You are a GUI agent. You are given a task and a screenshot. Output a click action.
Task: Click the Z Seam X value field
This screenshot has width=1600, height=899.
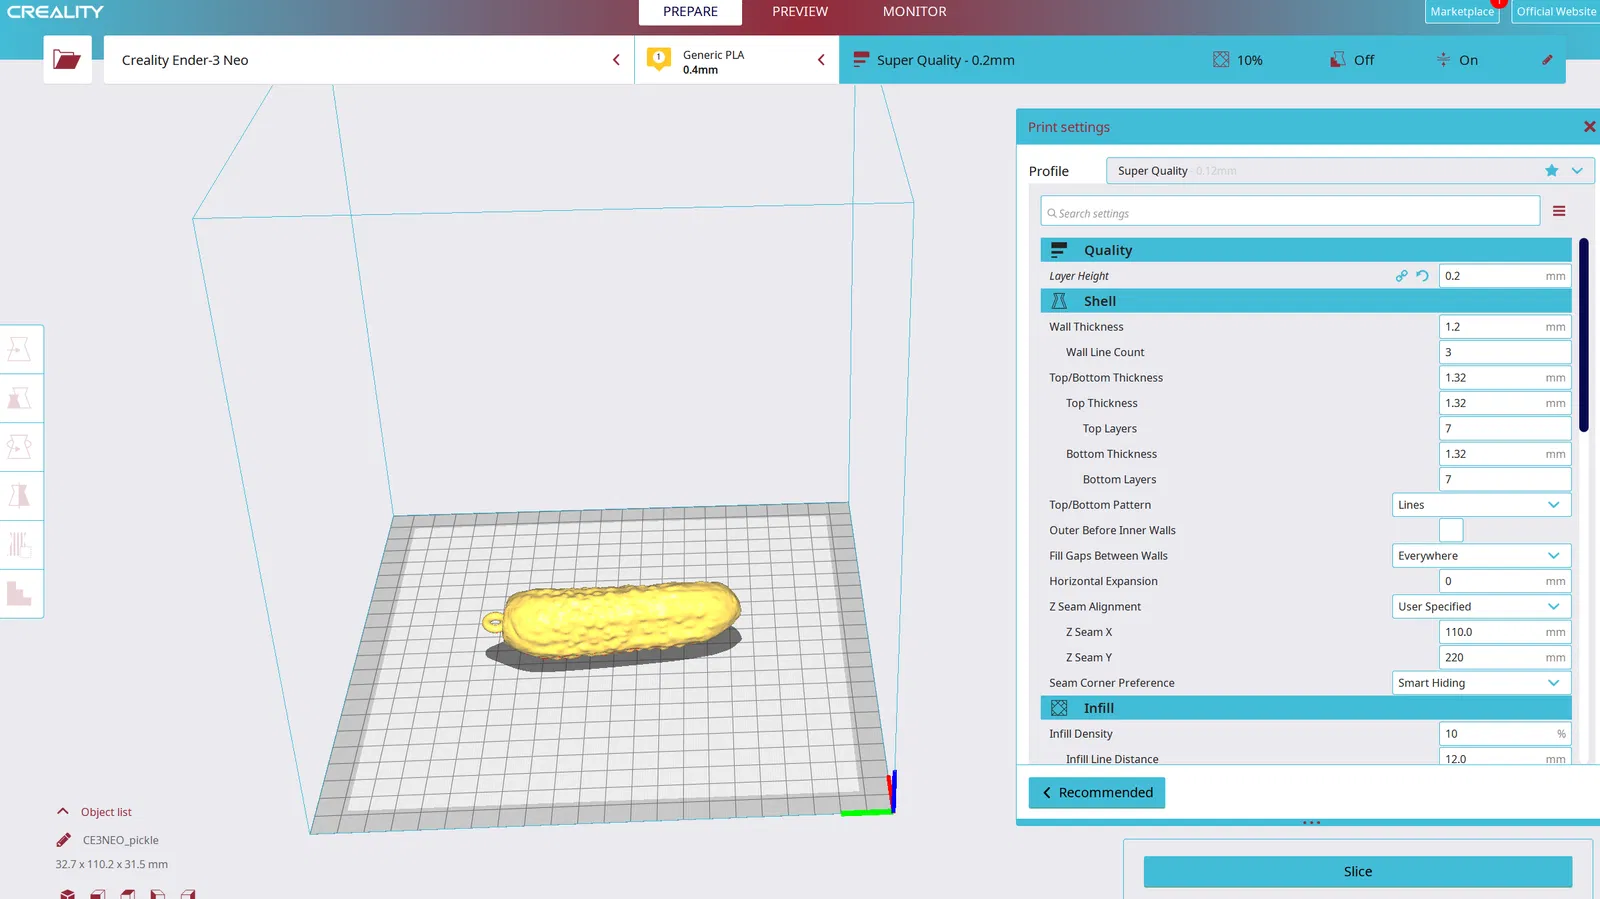tap(1505, 632)
